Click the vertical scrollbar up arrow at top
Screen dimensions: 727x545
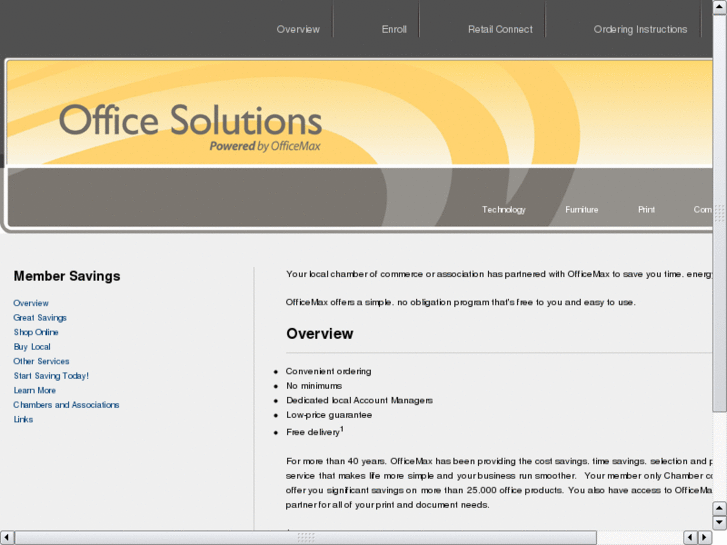tap(719, 6)
